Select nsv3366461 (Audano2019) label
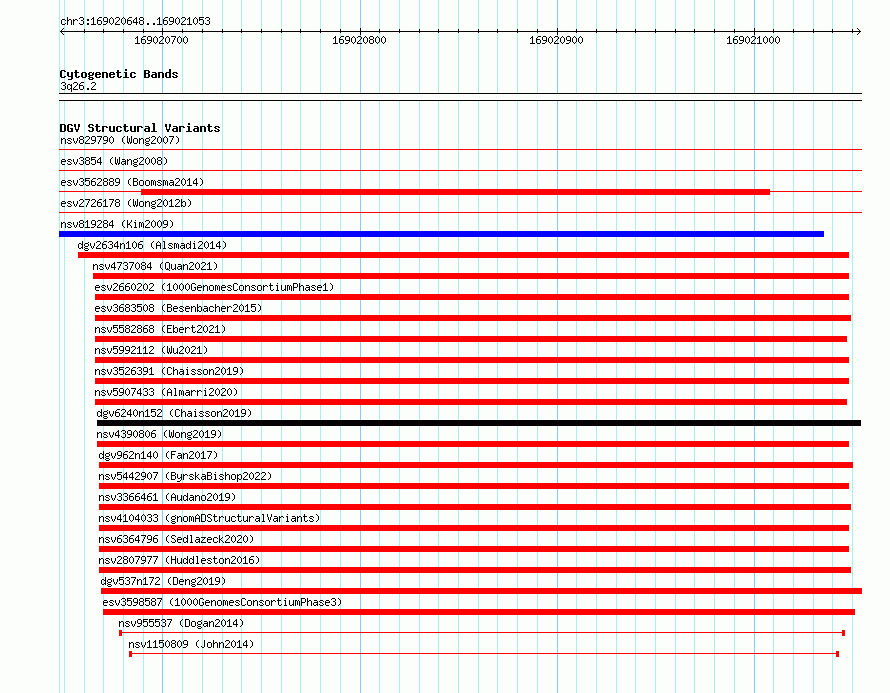 click(x=167, y=497)
